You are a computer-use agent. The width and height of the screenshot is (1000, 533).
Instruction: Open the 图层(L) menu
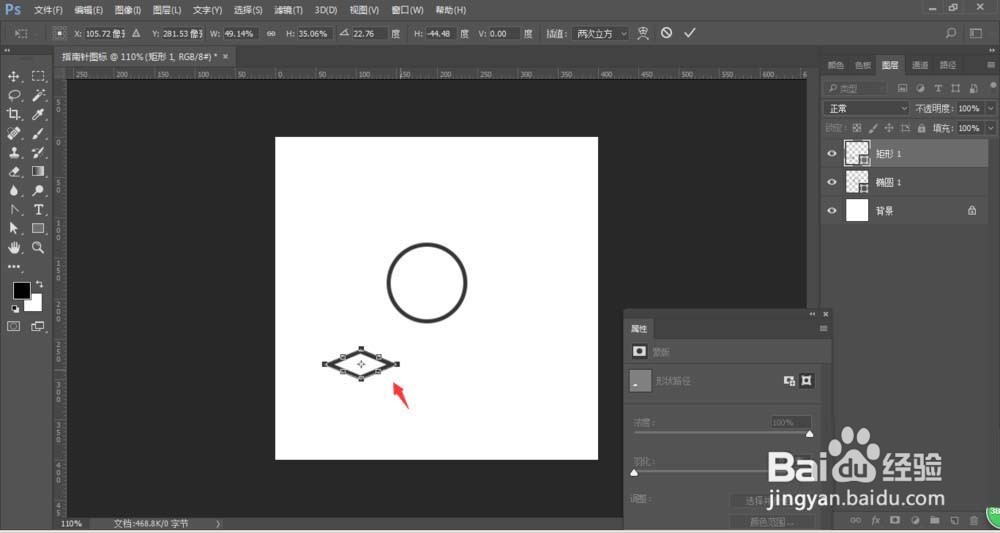(167, 10)
